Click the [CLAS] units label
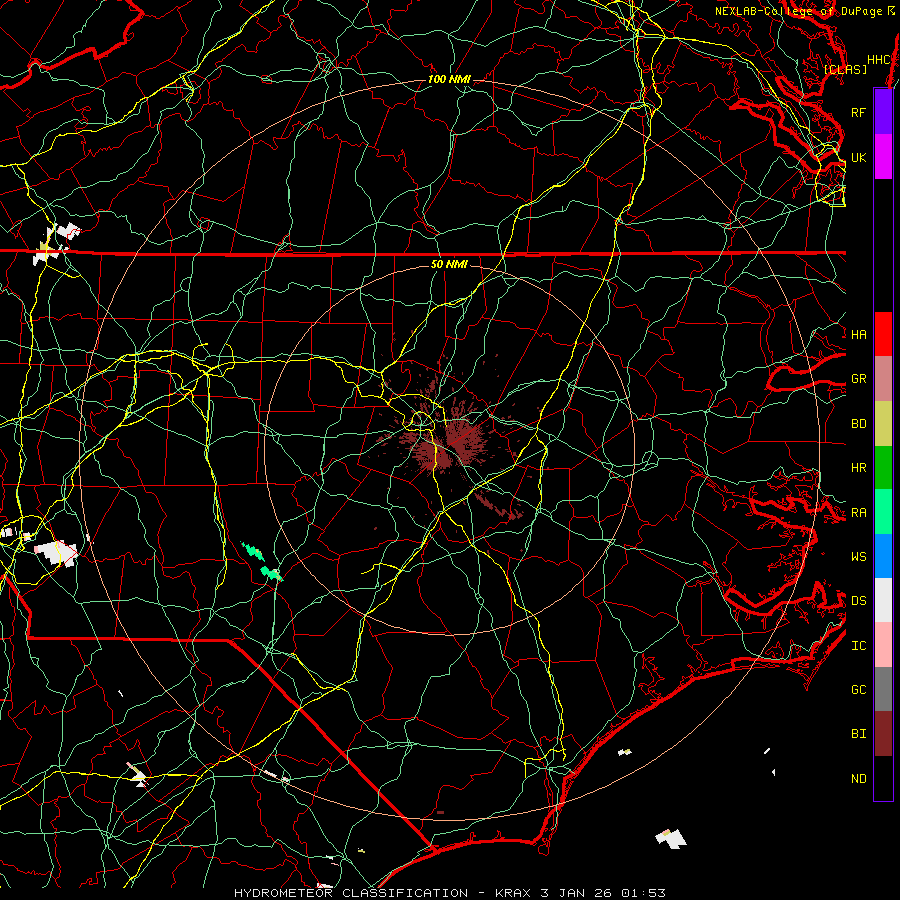 point(845,69)
